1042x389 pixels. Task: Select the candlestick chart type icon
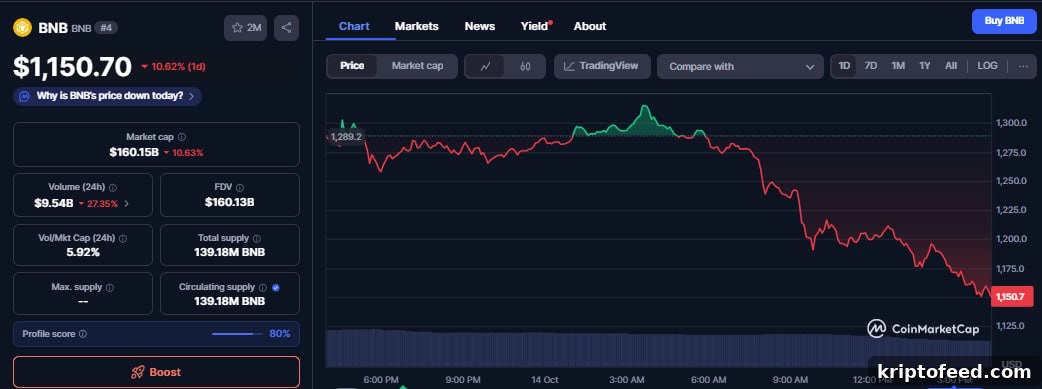pyautogui.click(x=525, y=66)
